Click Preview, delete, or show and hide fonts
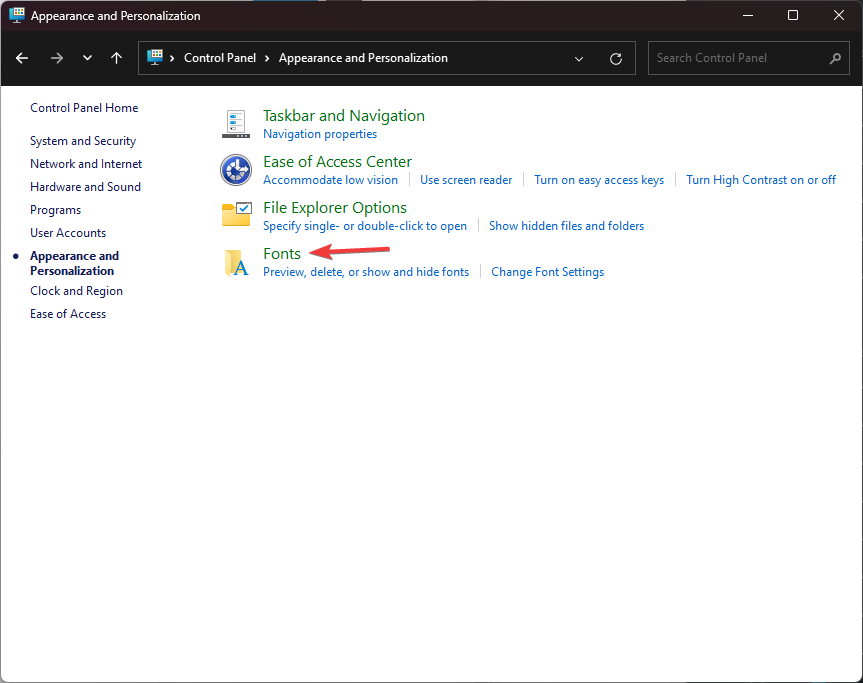This screenshot has height=683, width=863. coord(366,272)
